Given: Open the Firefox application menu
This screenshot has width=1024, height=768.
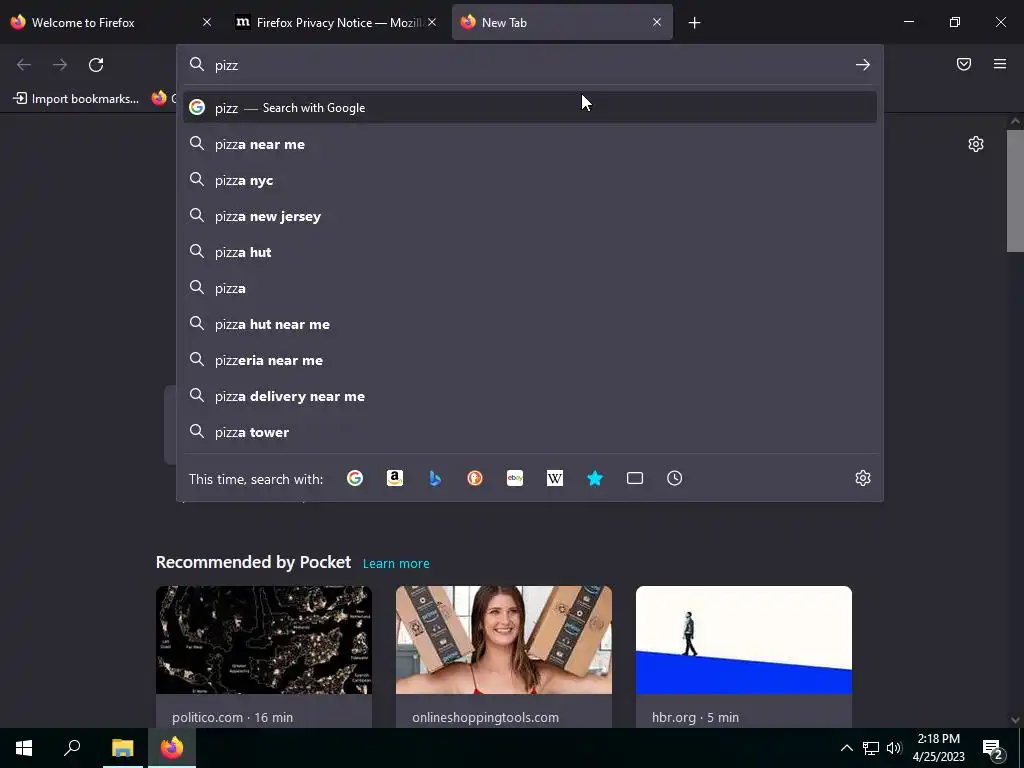Looking at the screenshot, I should [x=1000, y=64].
